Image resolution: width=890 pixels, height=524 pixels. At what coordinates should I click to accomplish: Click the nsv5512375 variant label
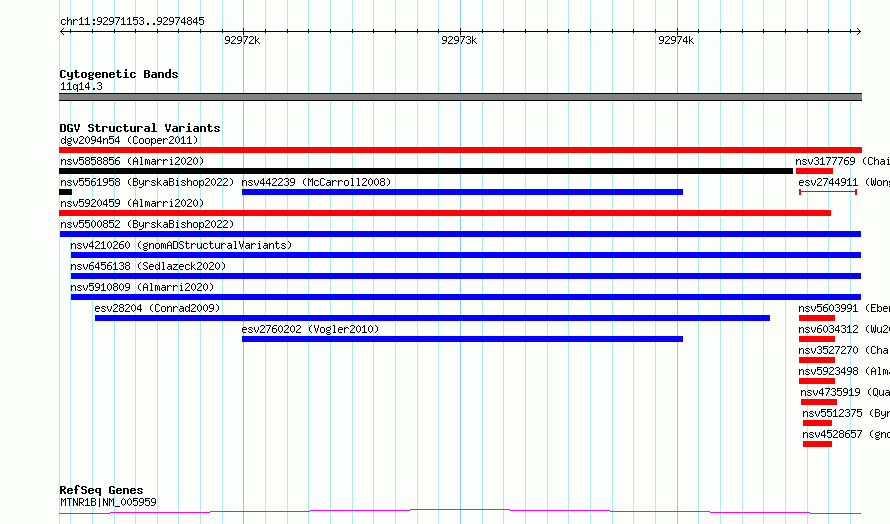(846, 413)
